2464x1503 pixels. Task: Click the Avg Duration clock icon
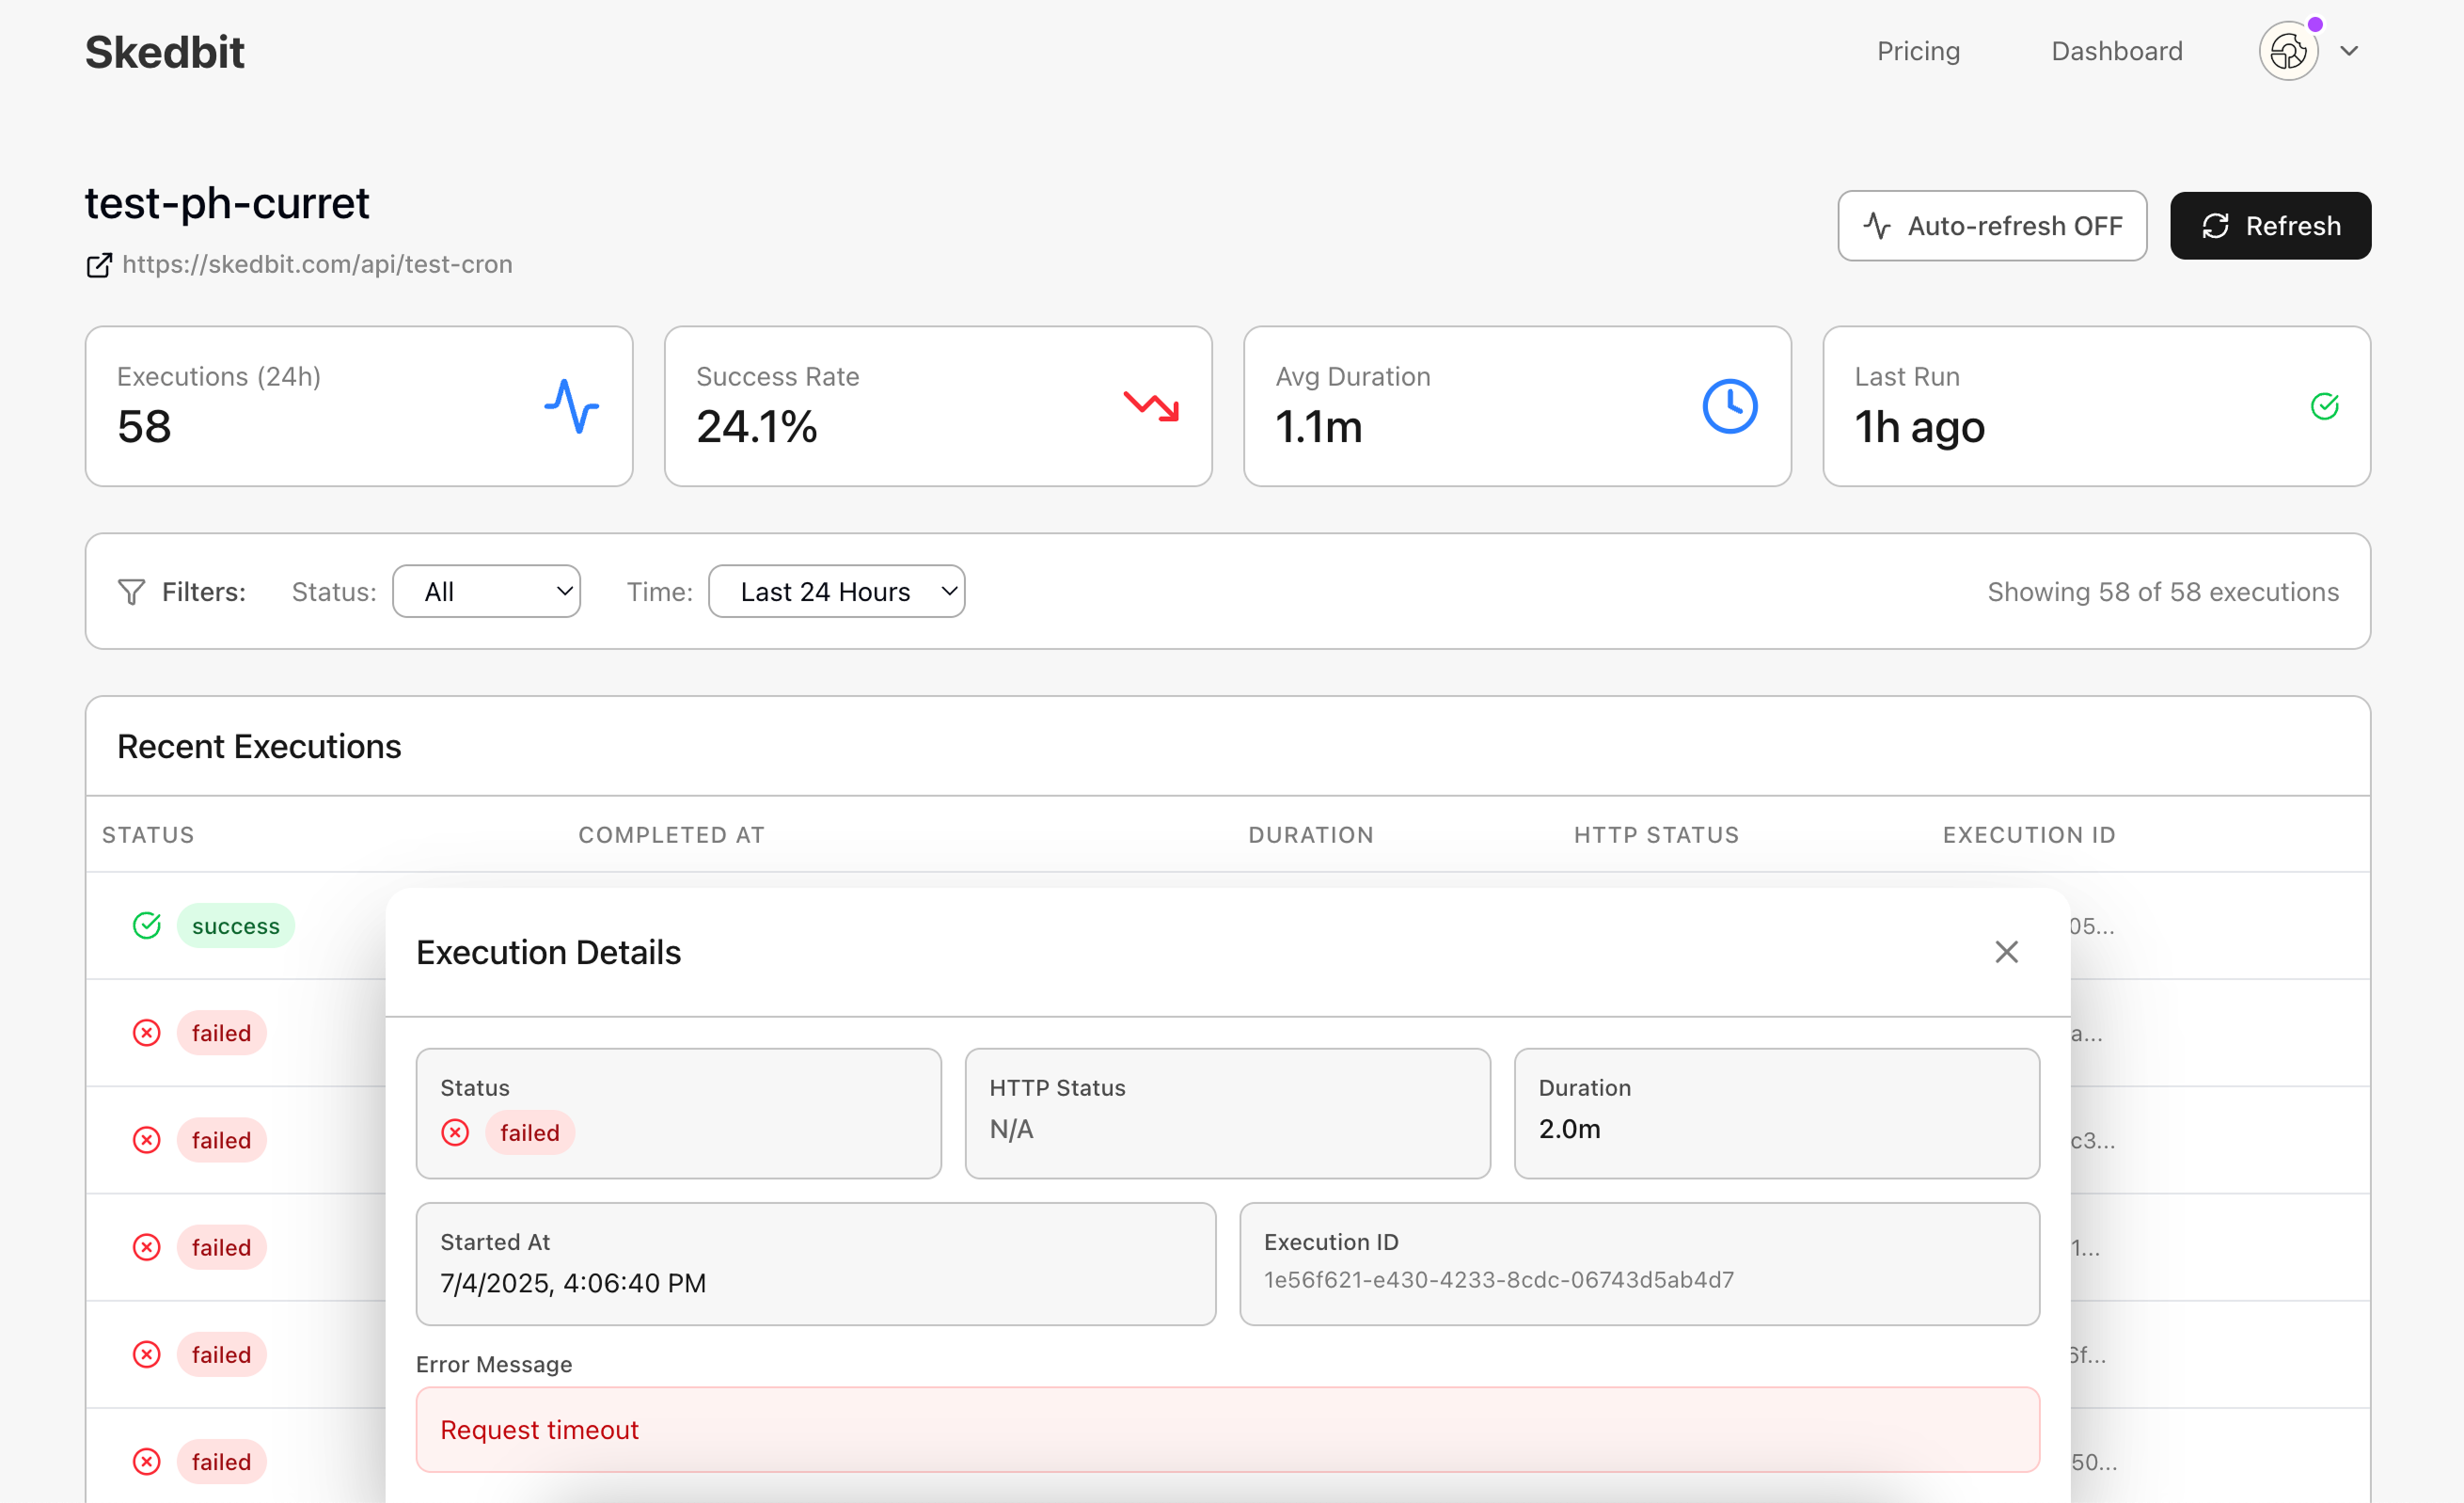(x=1729, y=406)
